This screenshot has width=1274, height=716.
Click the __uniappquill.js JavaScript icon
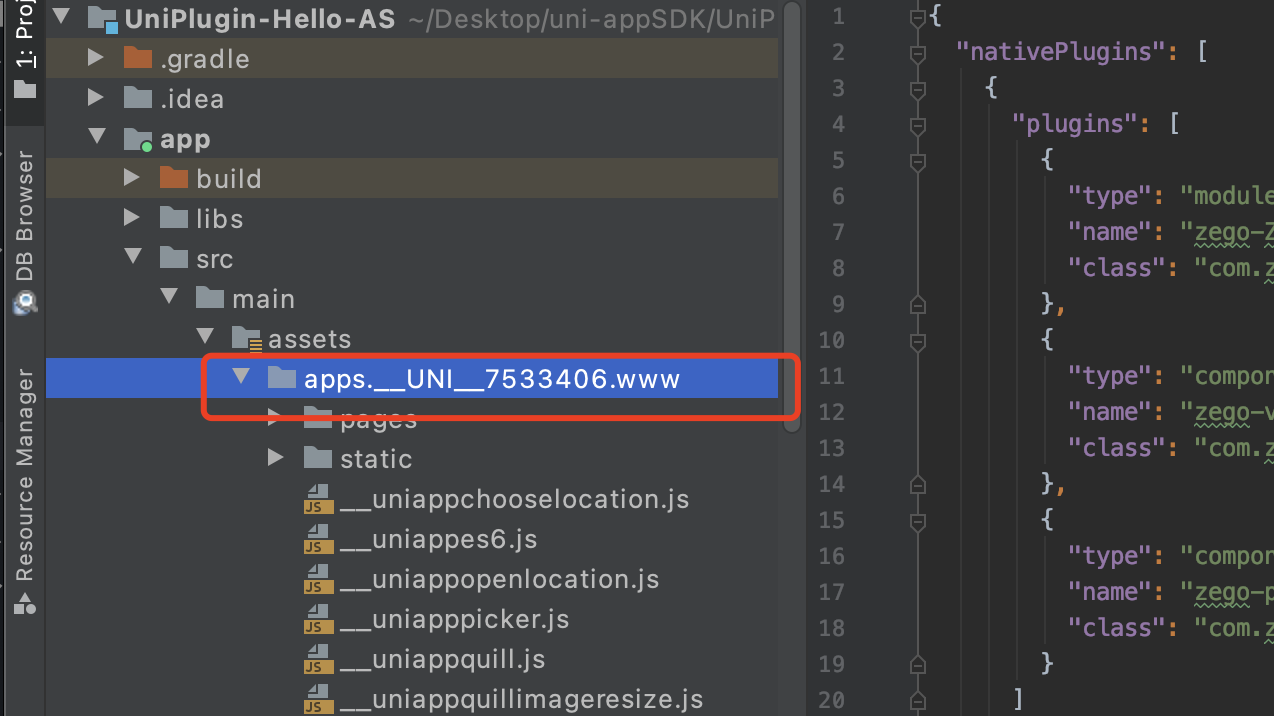click(318, 659)
